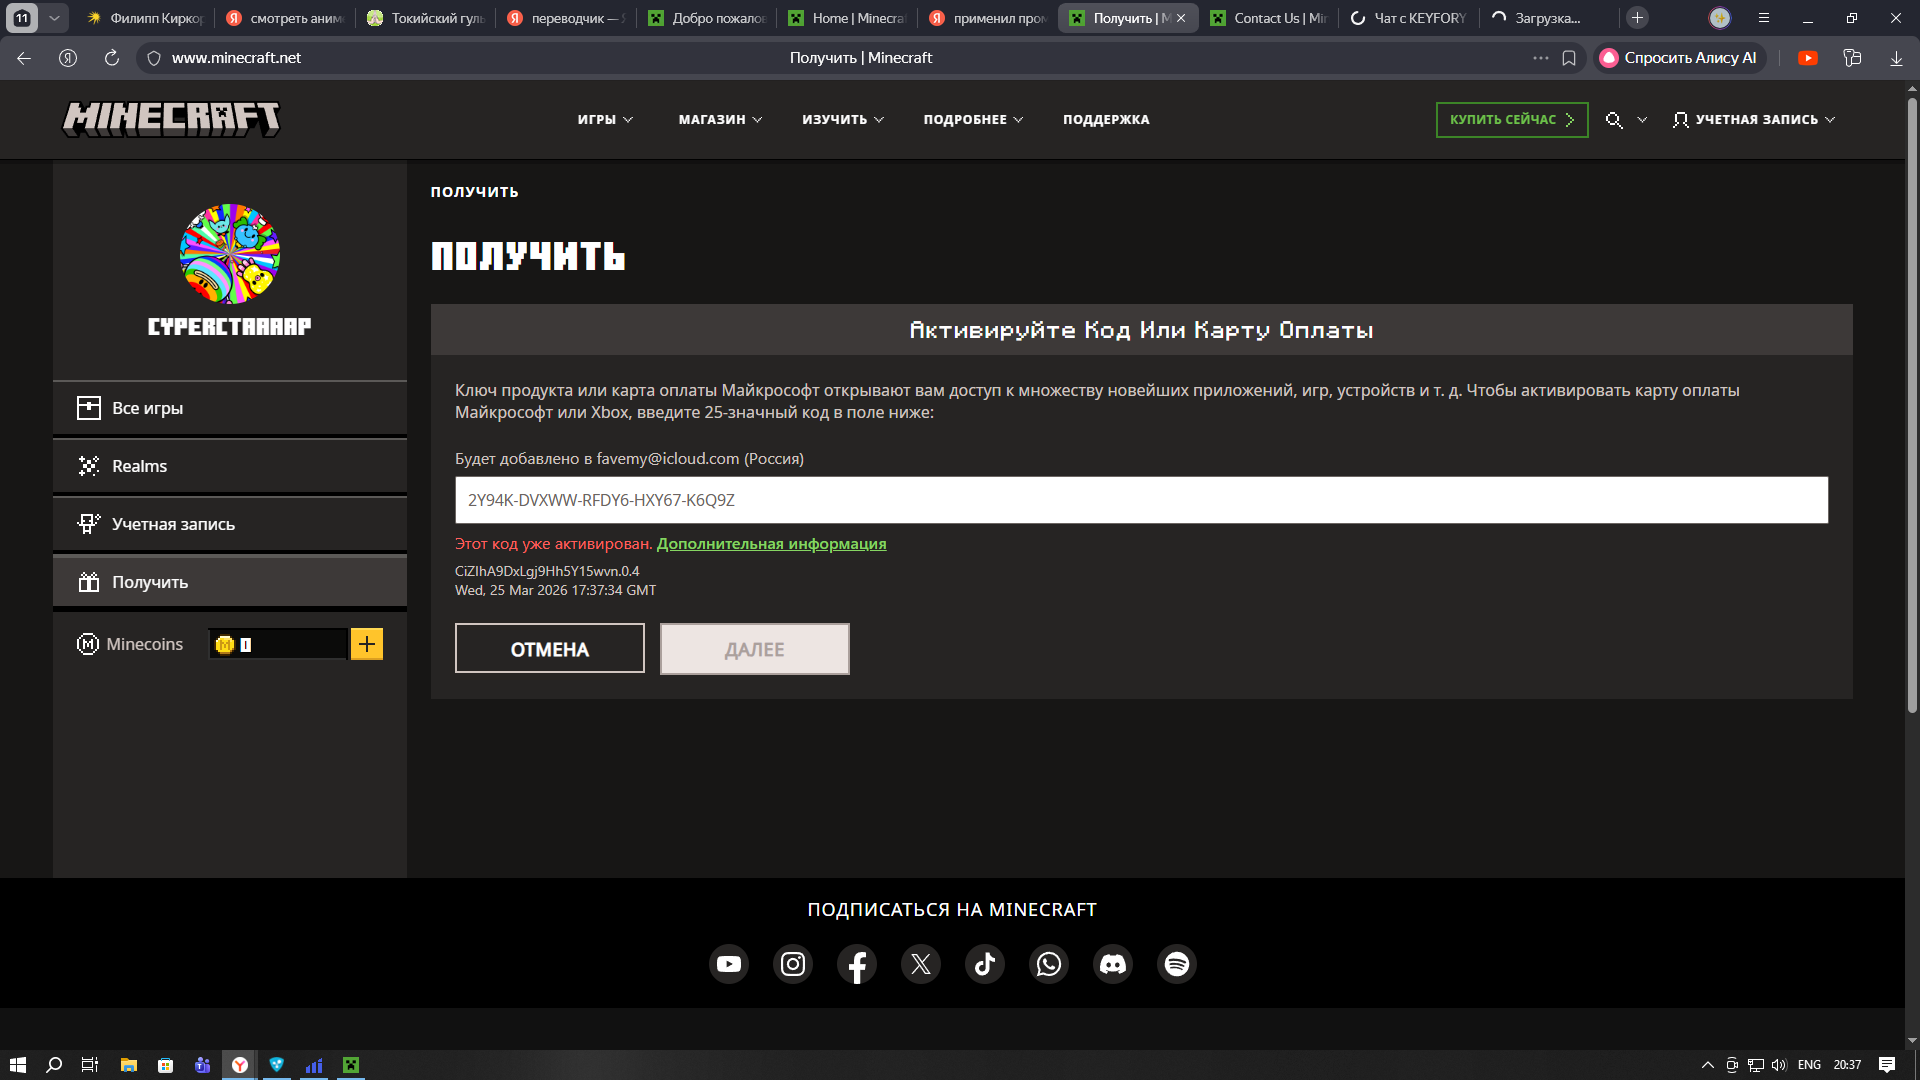Expand the ПОДРОБНЕЕ navigation menu
1920x1080 pixels.
coord(973,120)
